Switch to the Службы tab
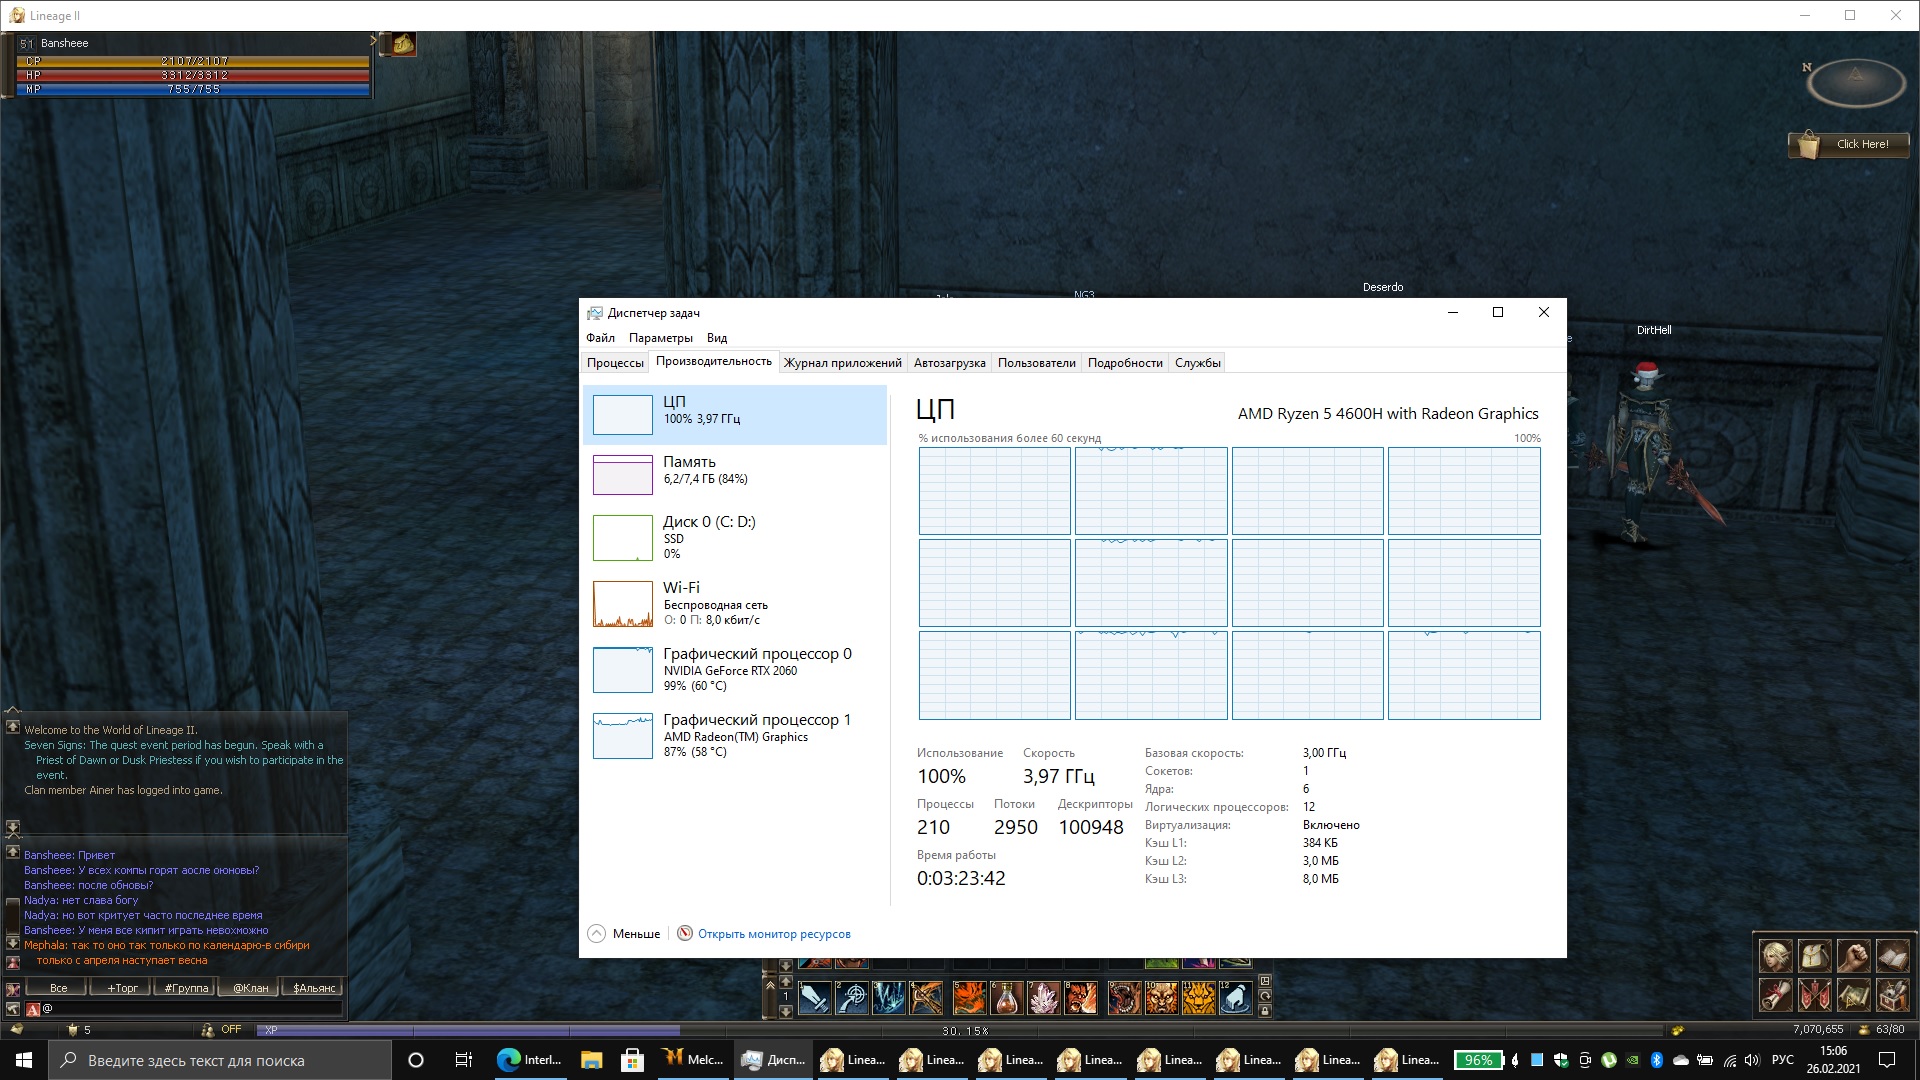Image resolution: width=1920 pixels, height=1080 pixels. [1197, 363]
